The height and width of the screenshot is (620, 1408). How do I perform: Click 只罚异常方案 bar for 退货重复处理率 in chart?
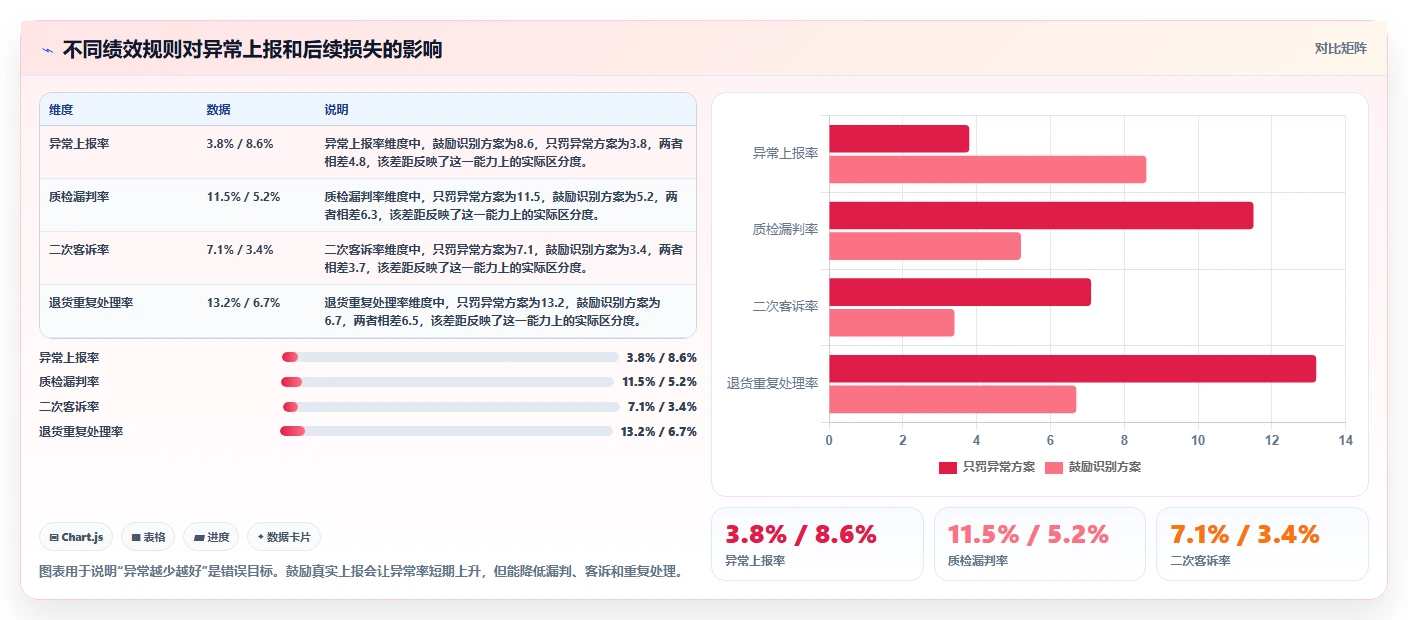(x=1072, y=369)
